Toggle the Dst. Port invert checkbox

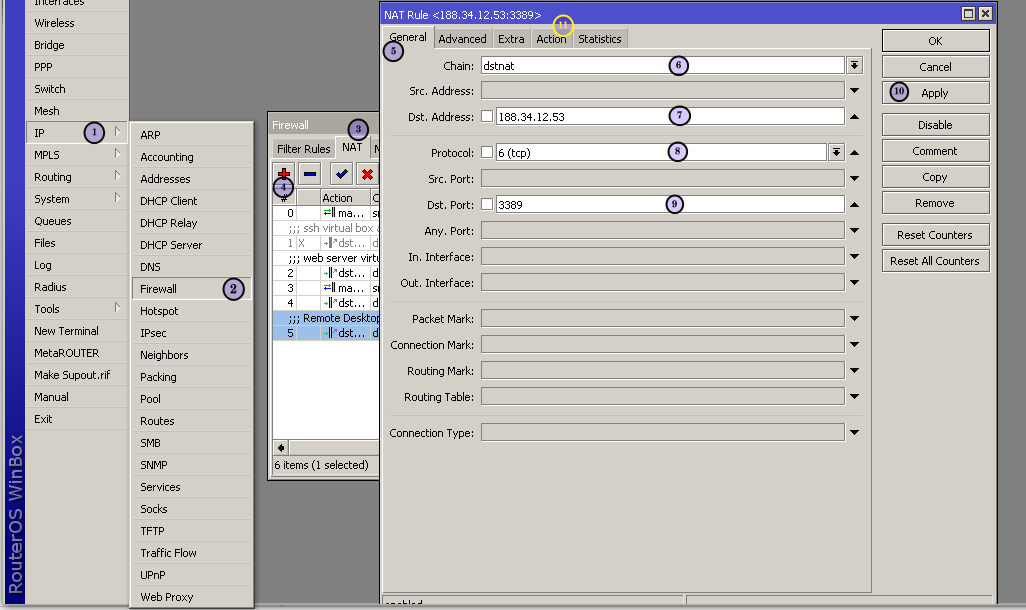487,204
